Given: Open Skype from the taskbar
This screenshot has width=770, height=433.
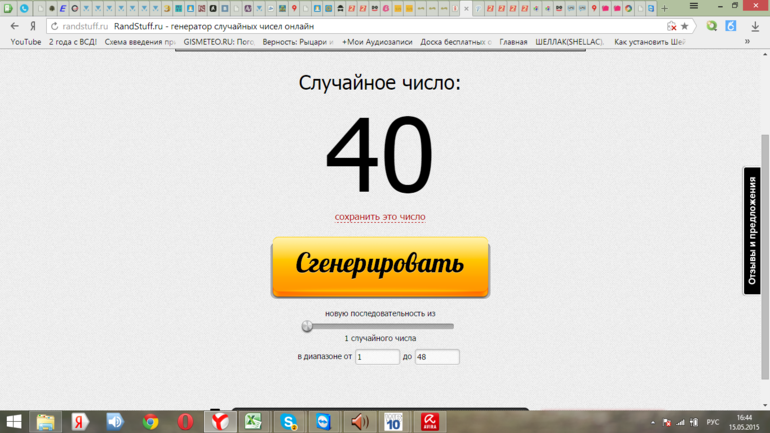Looking at the screenshot, I should point(289,422).
